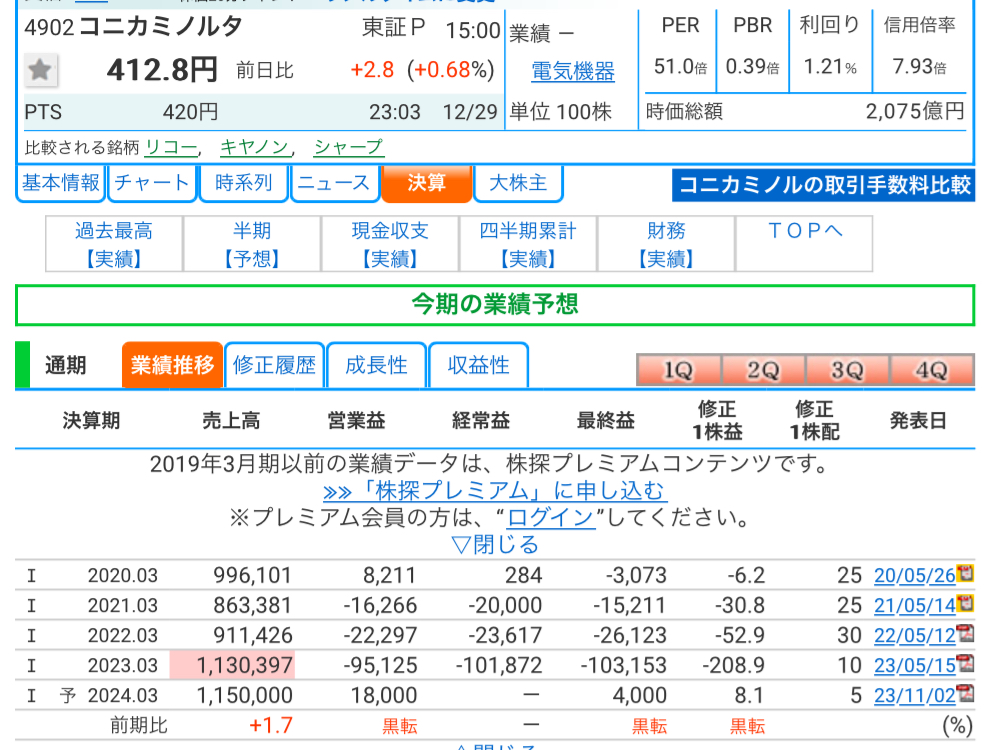Click the 2023.03 ordinary profit -101,872
1001x750 pixels.
pos(499,666)
